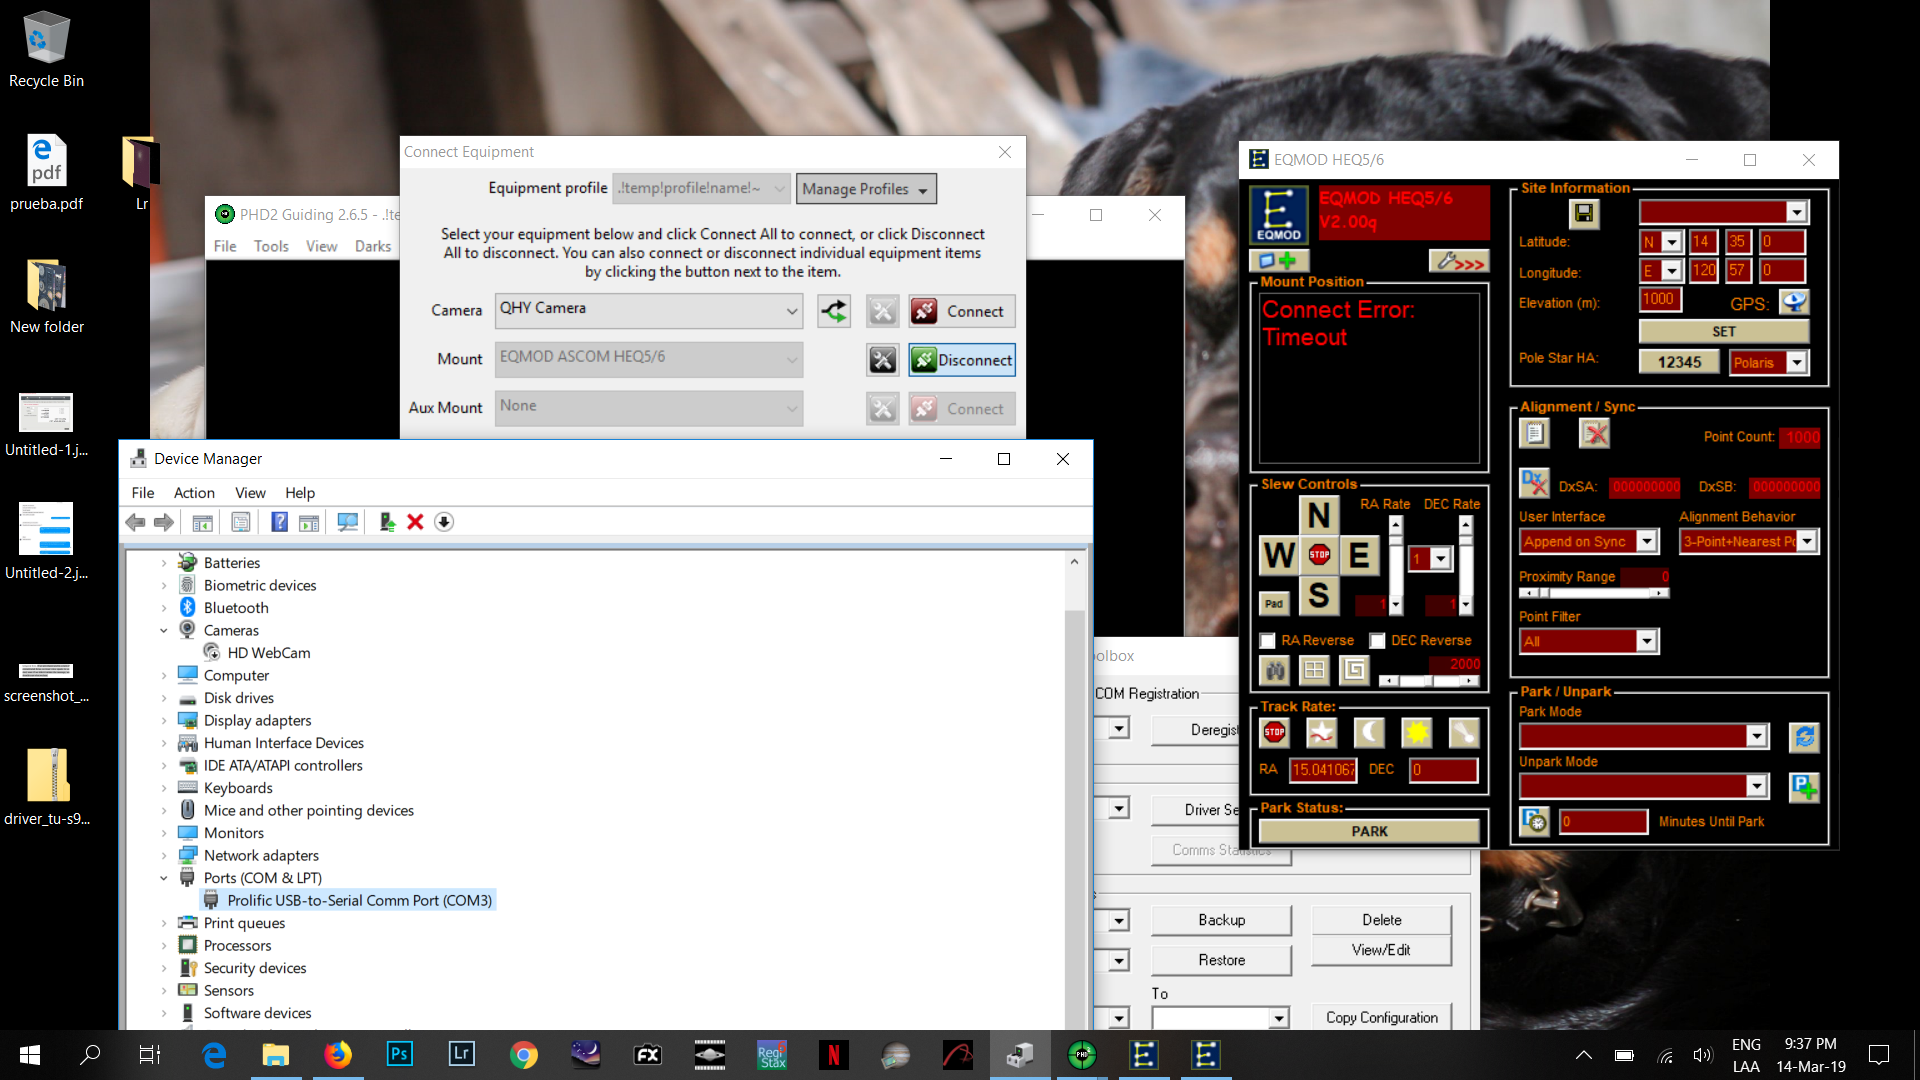Toggle DEC Reverse checkbox
Viewport: 1920px width, 1080px height.
point(1378,641)
